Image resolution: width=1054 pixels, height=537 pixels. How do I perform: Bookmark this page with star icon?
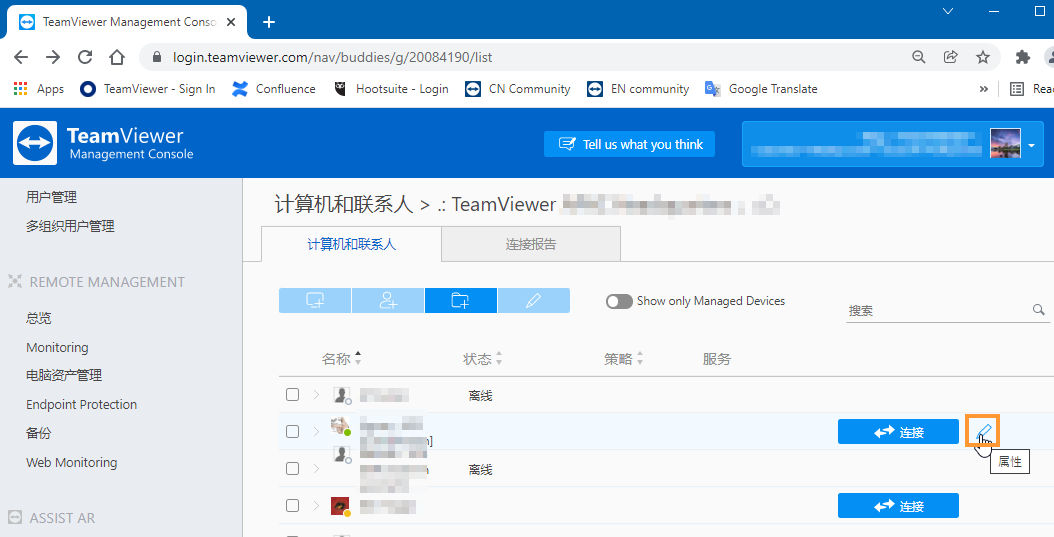click(983, 57)
